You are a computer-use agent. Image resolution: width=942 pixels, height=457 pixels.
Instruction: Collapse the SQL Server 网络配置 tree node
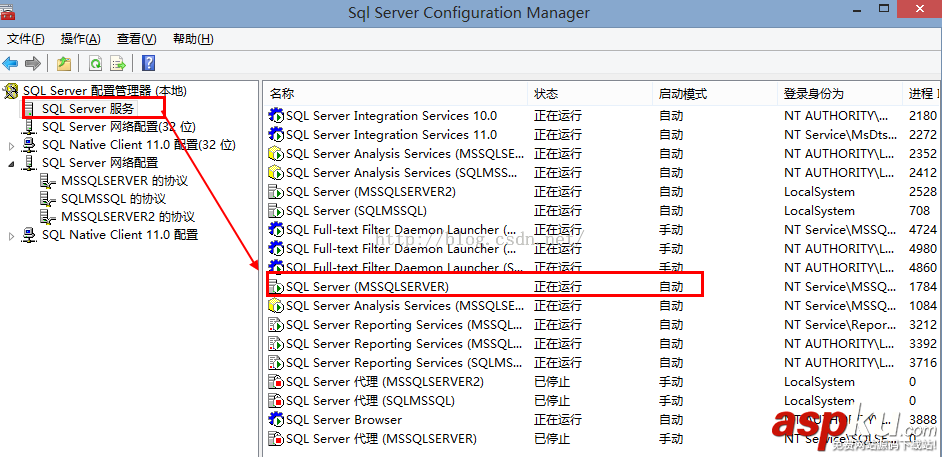(12, 163)
